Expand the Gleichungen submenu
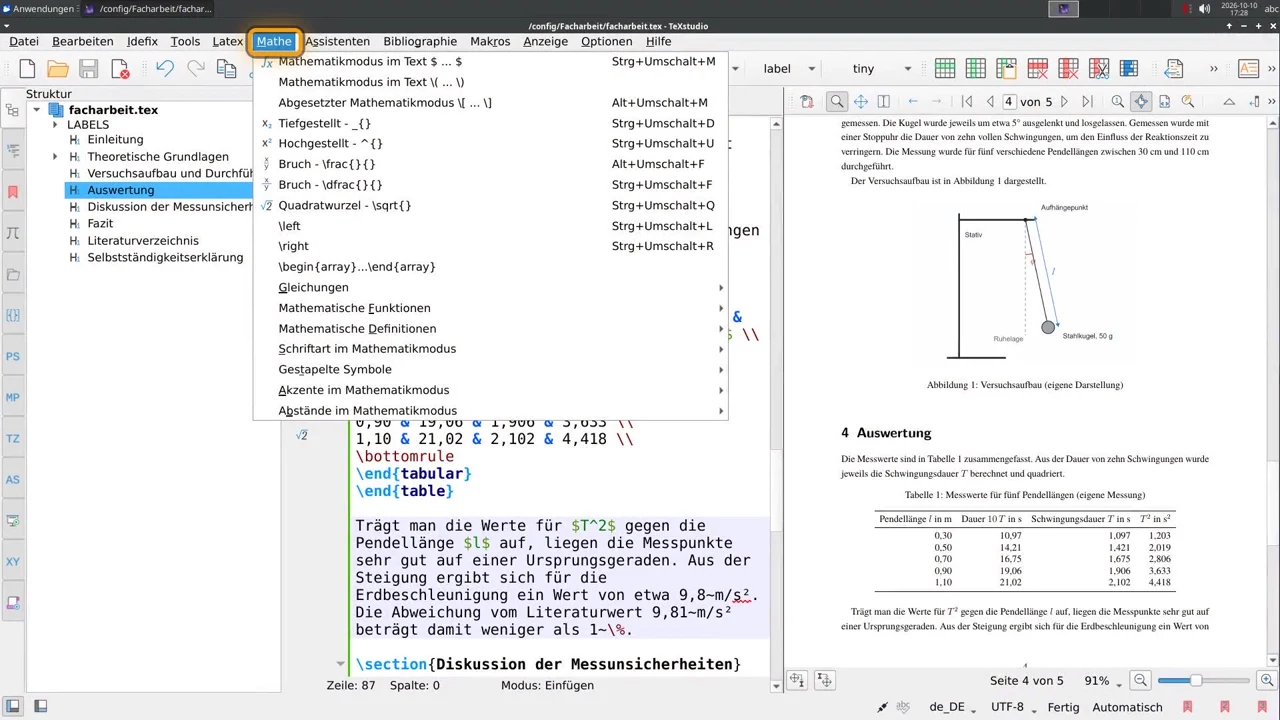Screen dimensions: 1280x720 coord(490,287)
